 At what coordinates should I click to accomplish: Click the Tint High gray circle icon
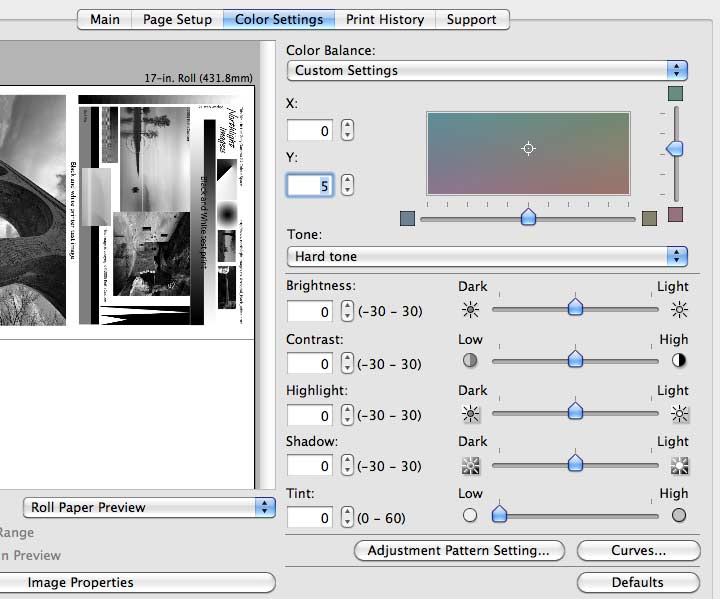[679, 515]
